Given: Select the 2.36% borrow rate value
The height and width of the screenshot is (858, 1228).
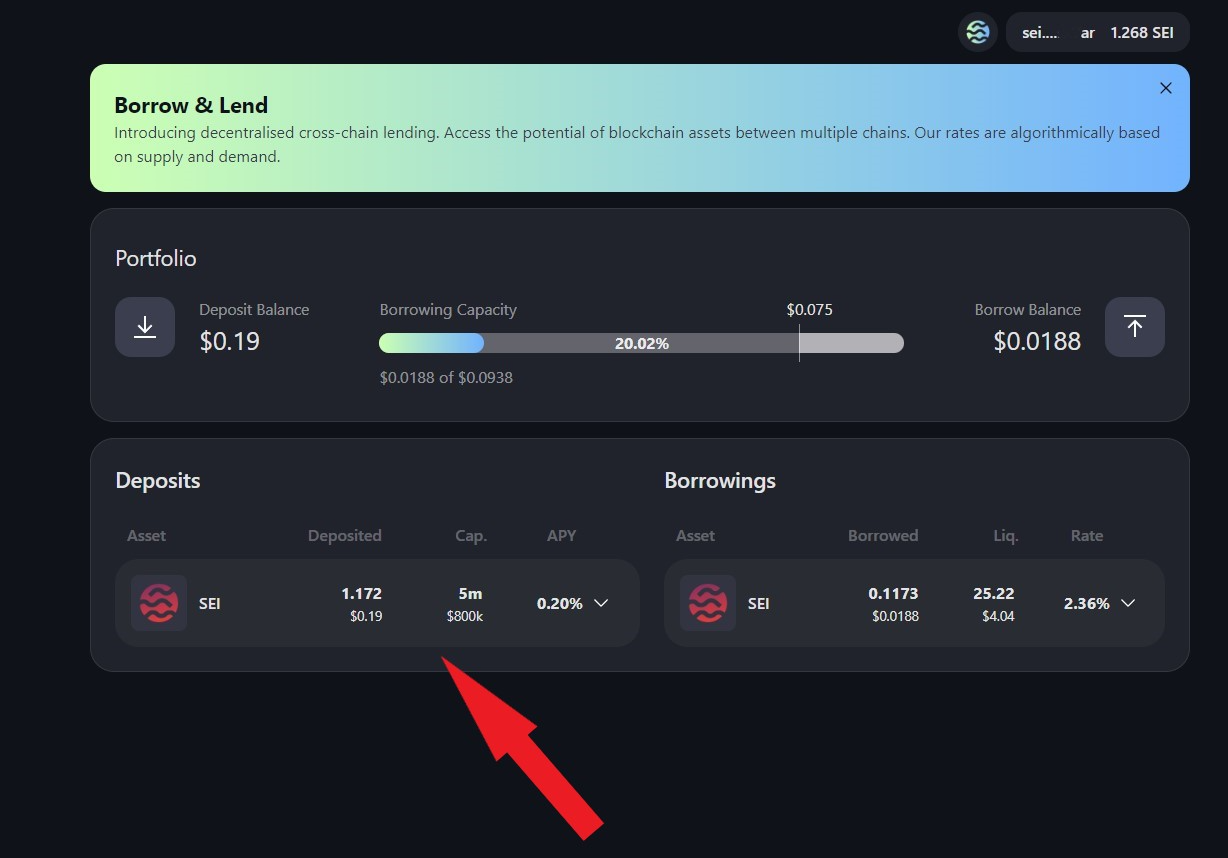Looking at the screenshot, I should [1086, 604].
